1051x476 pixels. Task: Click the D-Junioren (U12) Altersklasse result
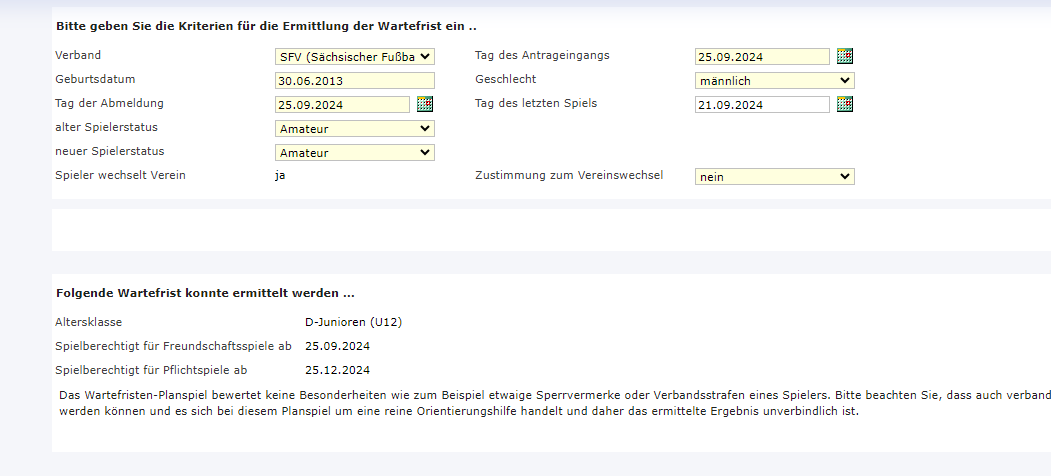tap(353, 322)
